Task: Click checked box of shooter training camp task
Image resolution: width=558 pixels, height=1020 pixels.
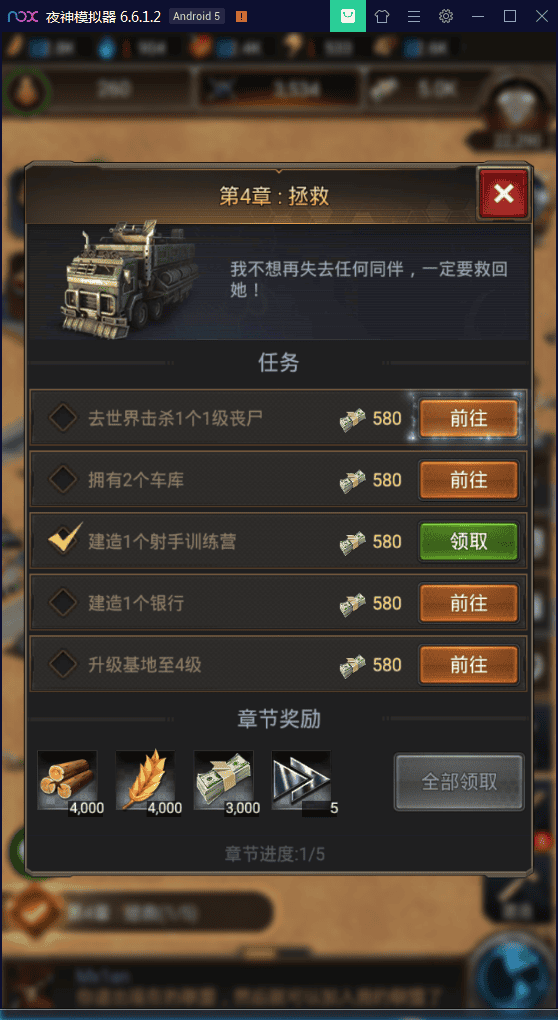Action: point(65,539)
